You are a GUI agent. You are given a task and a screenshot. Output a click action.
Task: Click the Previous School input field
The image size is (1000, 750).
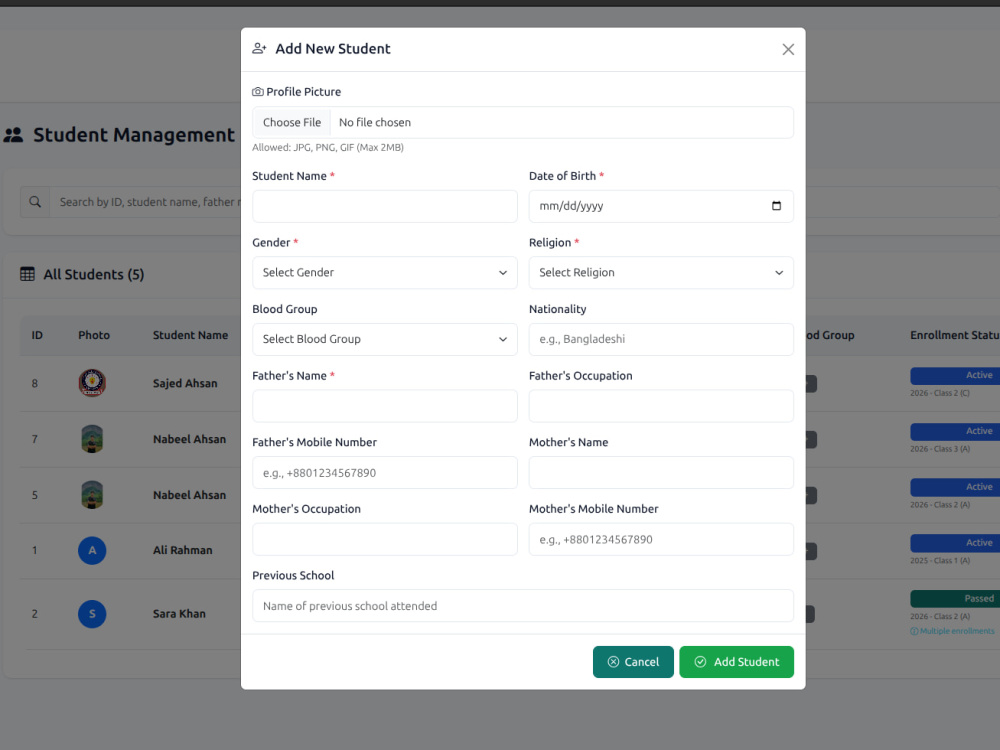coord(523,606)
